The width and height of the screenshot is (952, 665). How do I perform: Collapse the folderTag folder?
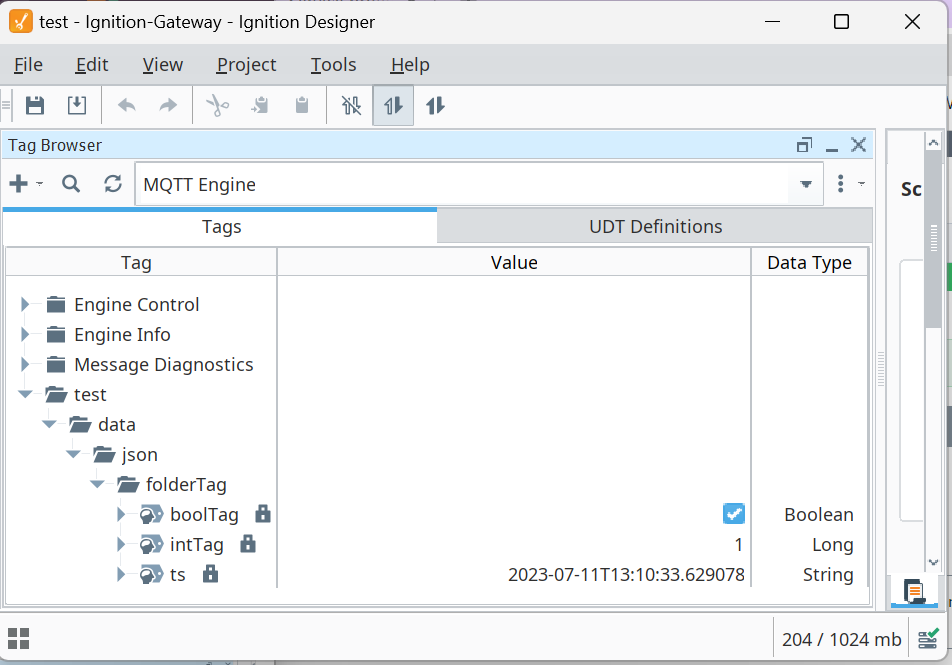(x=97, y=484)
